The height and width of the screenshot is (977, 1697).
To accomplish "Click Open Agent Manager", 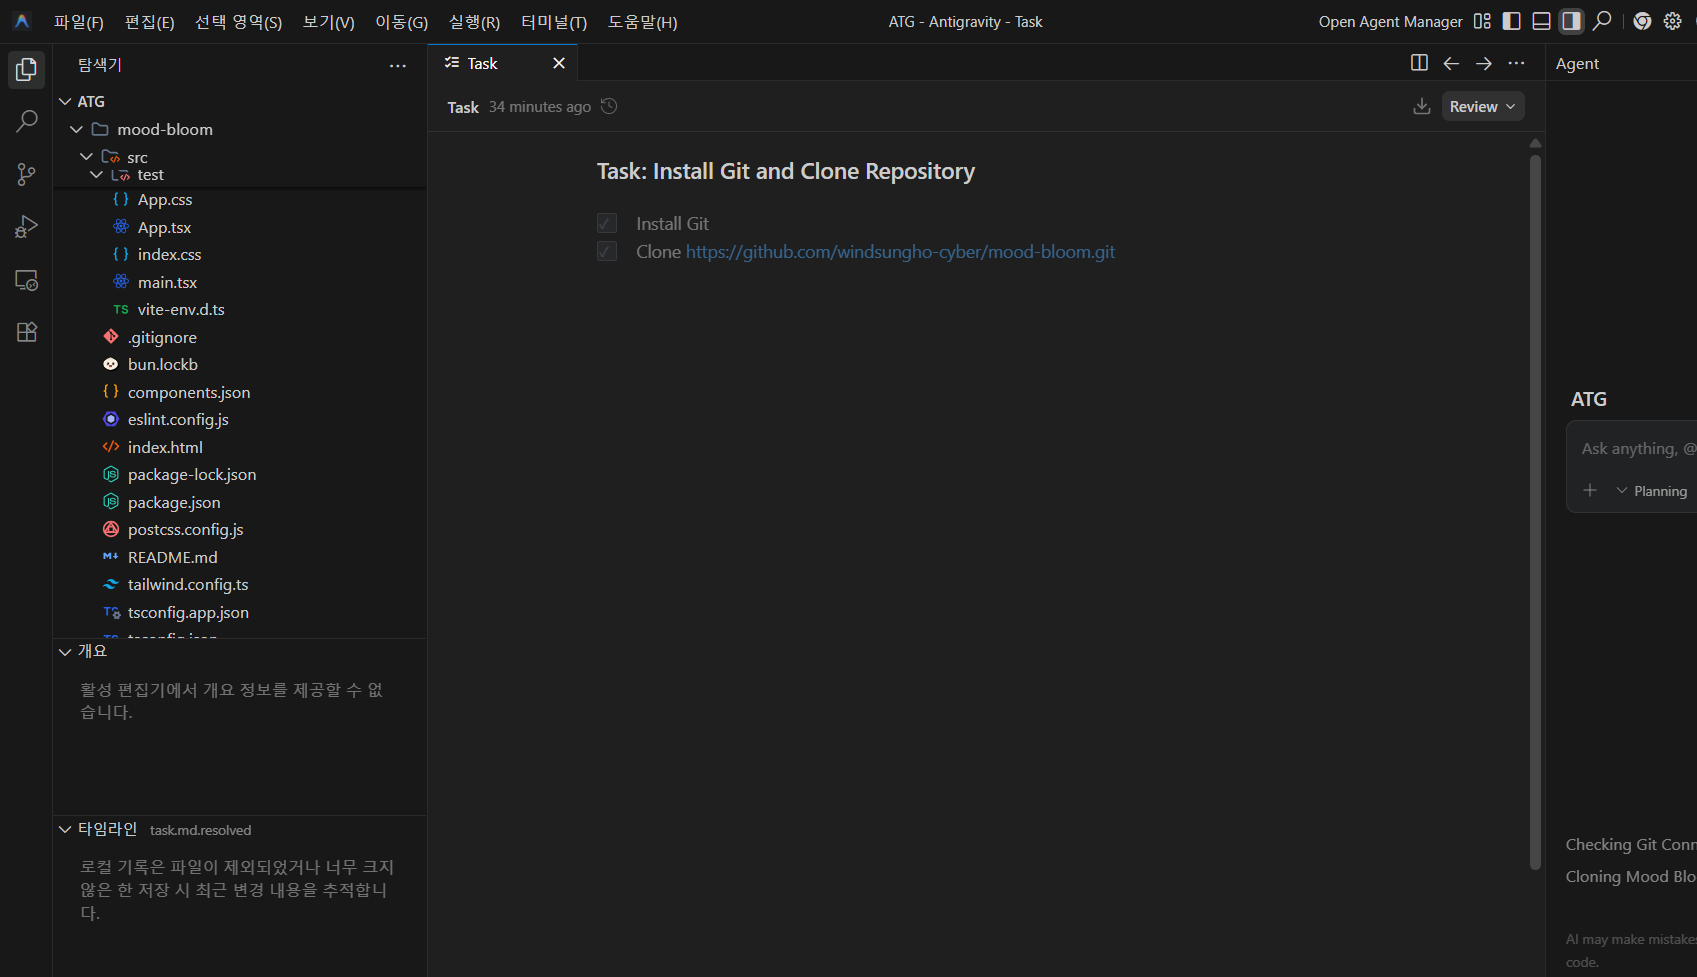I will 1390,22.
